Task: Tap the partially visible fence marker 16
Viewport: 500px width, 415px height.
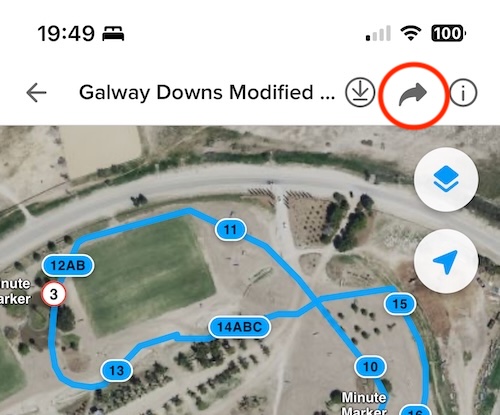Action: click(415, 410)
